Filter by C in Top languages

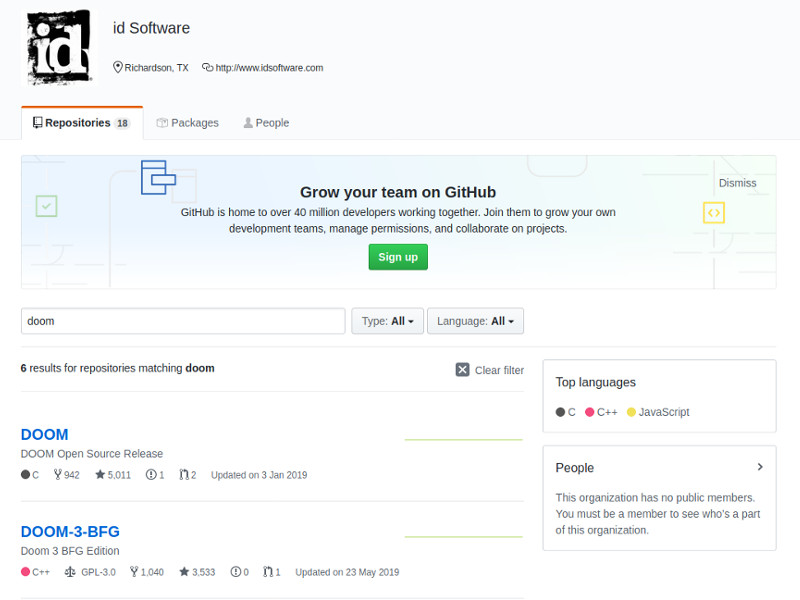click(565, 412)
